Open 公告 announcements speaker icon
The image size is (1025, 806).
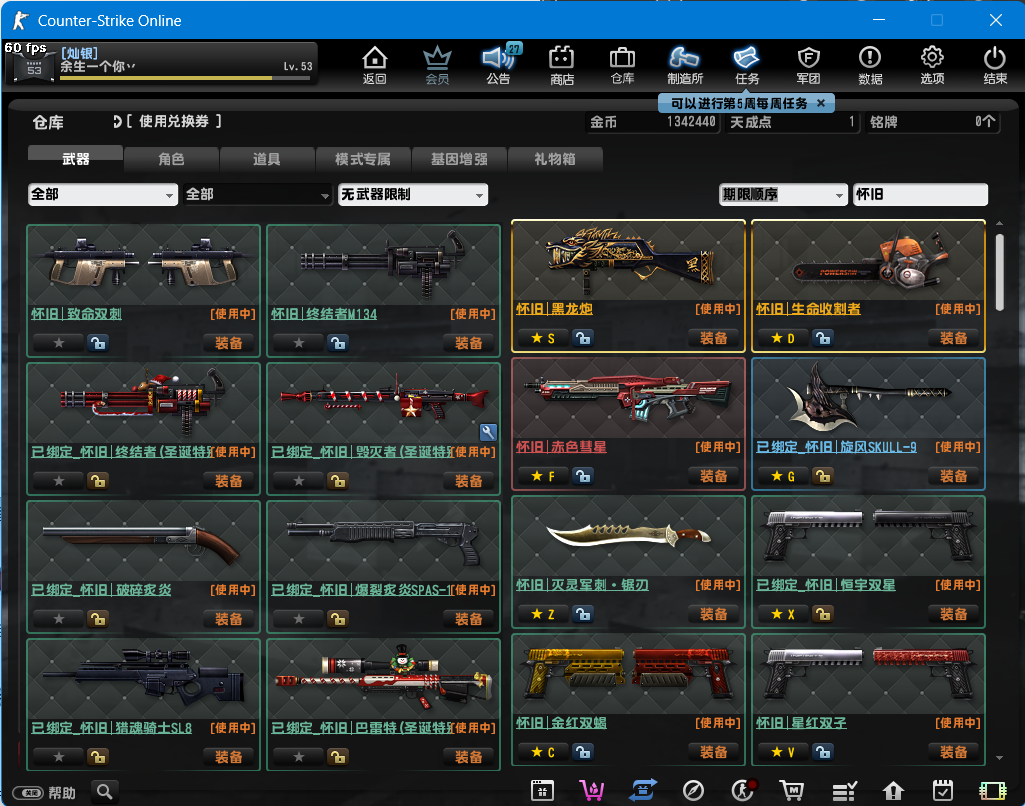click(499, 65)
